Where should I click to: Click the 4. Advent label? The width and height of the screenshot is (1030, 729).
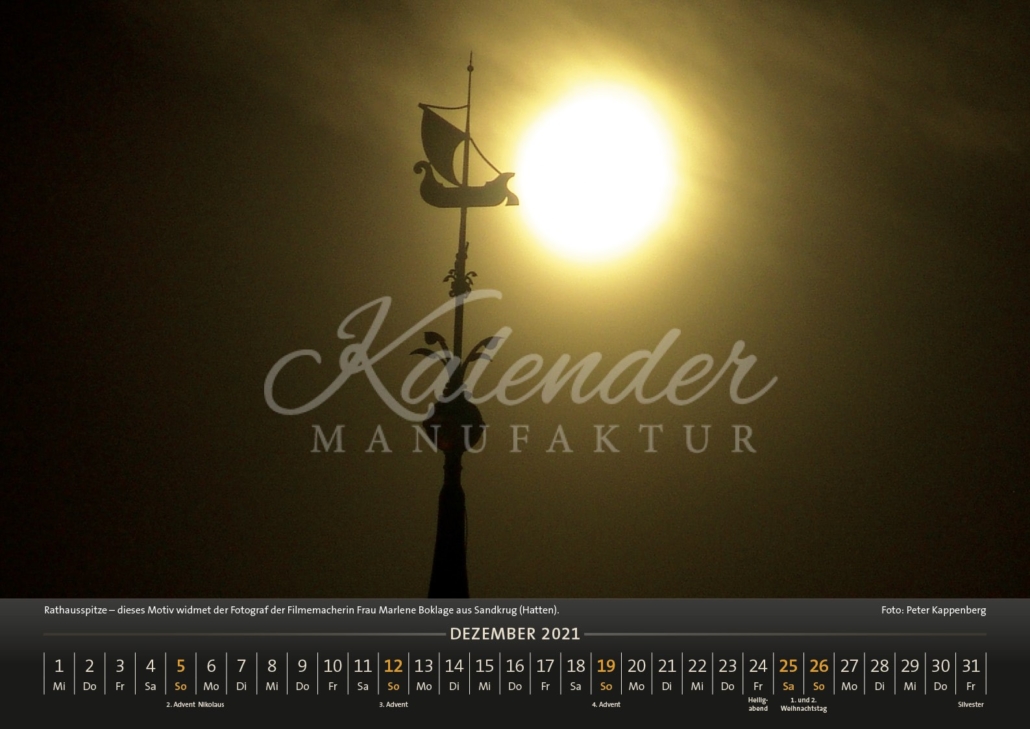[x=606, y=705]
